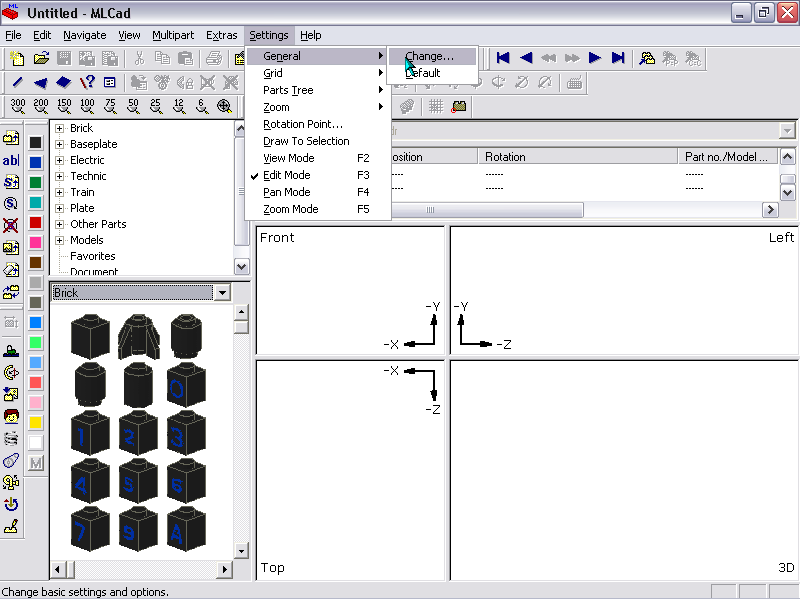The width and height of the screenshot is (800, 600).
Task: Expand the Brick tree node
Action: pyautogui.click(x=59, y=128)
